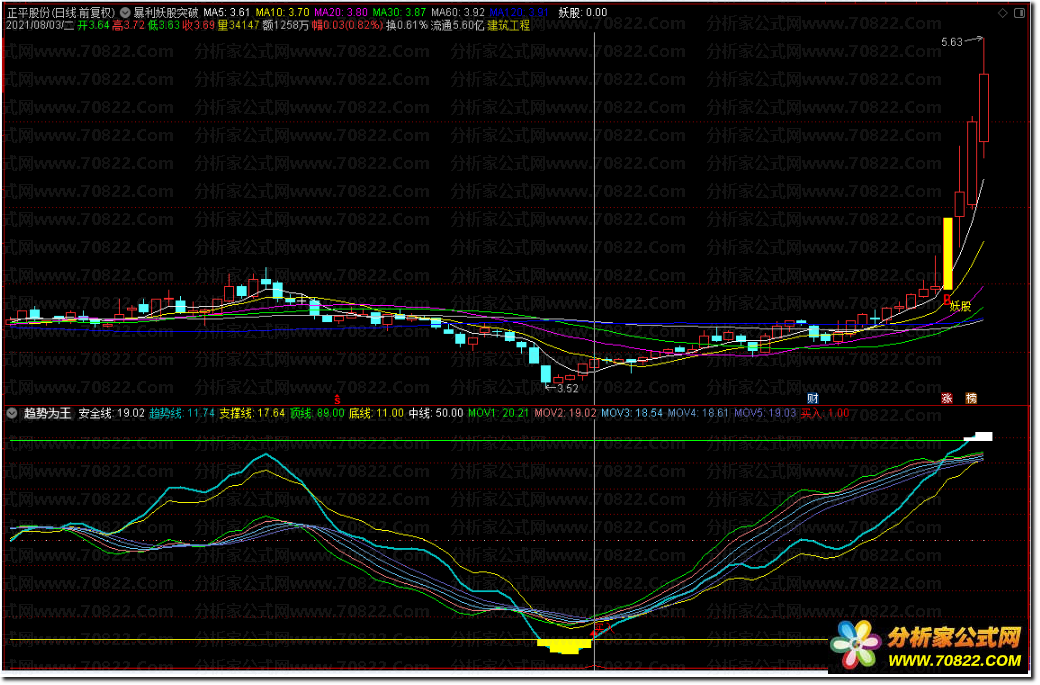Open the 建筑工程 sector link
This screenshot has height=685, width=1040.
tap(509, 25)
